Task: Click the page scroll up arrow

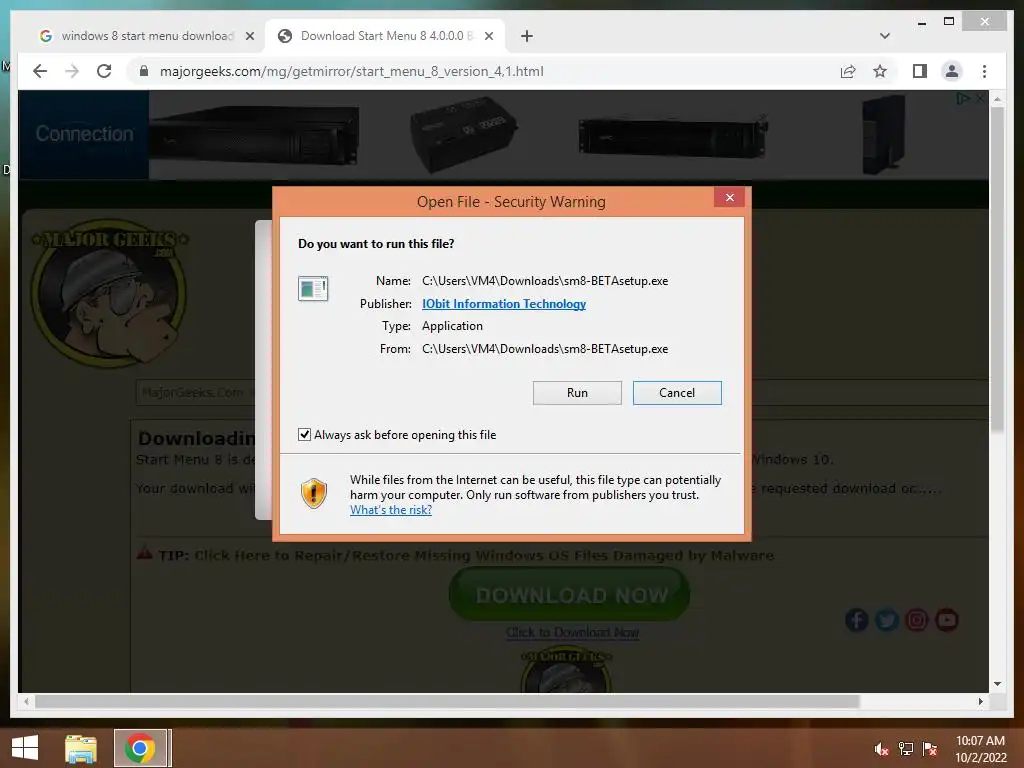Action: (997, 99)
